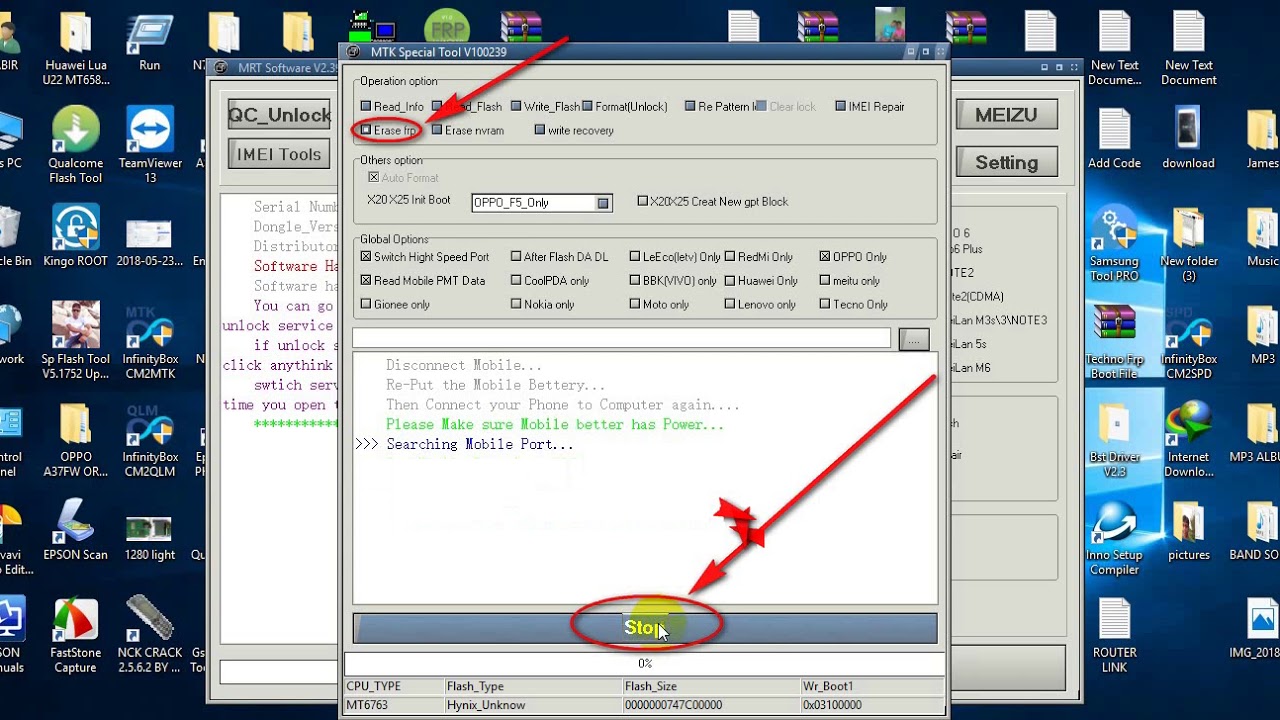Open the Add Code desktop file

1114,138
